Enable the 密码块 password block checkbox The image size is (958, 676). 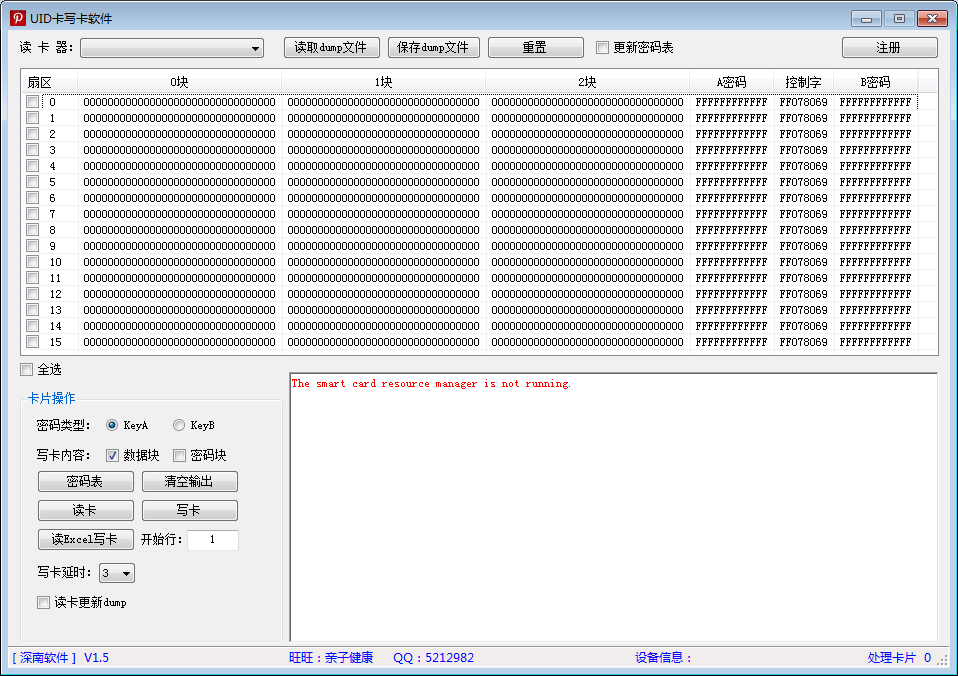(x=180, y=455)
